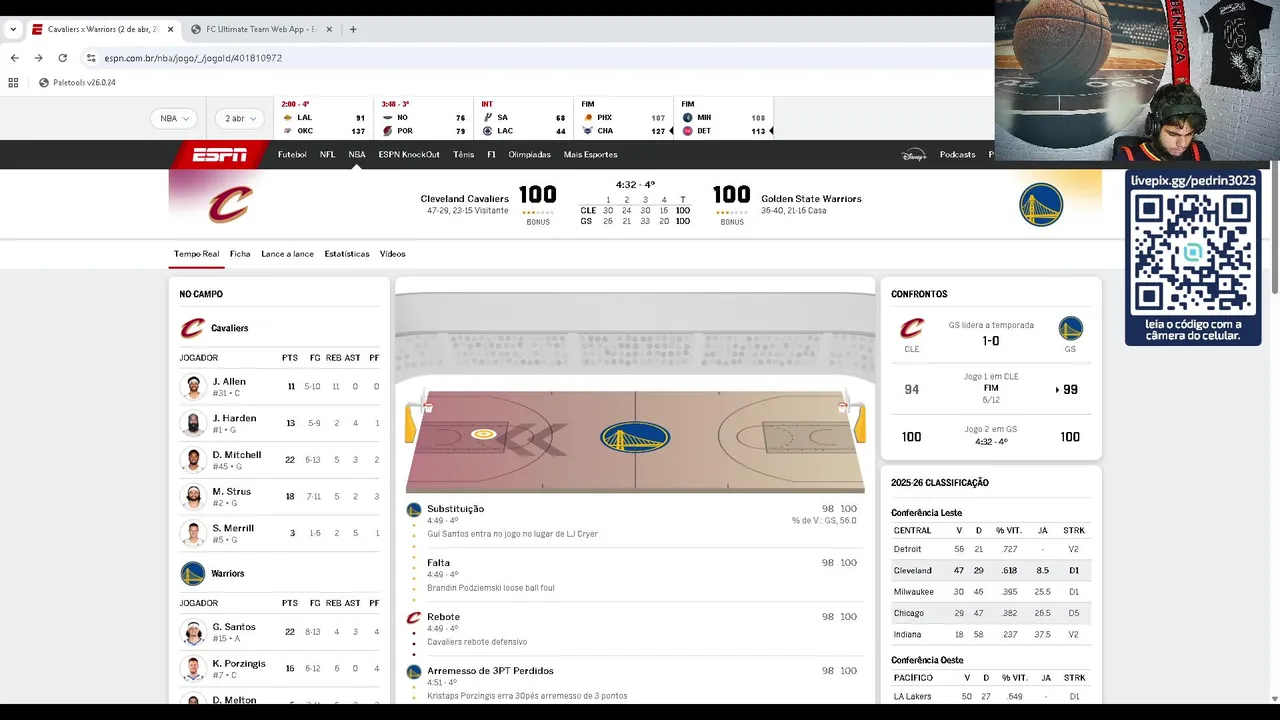Click CLE logo in Confrontos panel
The height and width of the screenshot is (720, 1280).
point(912,329)
